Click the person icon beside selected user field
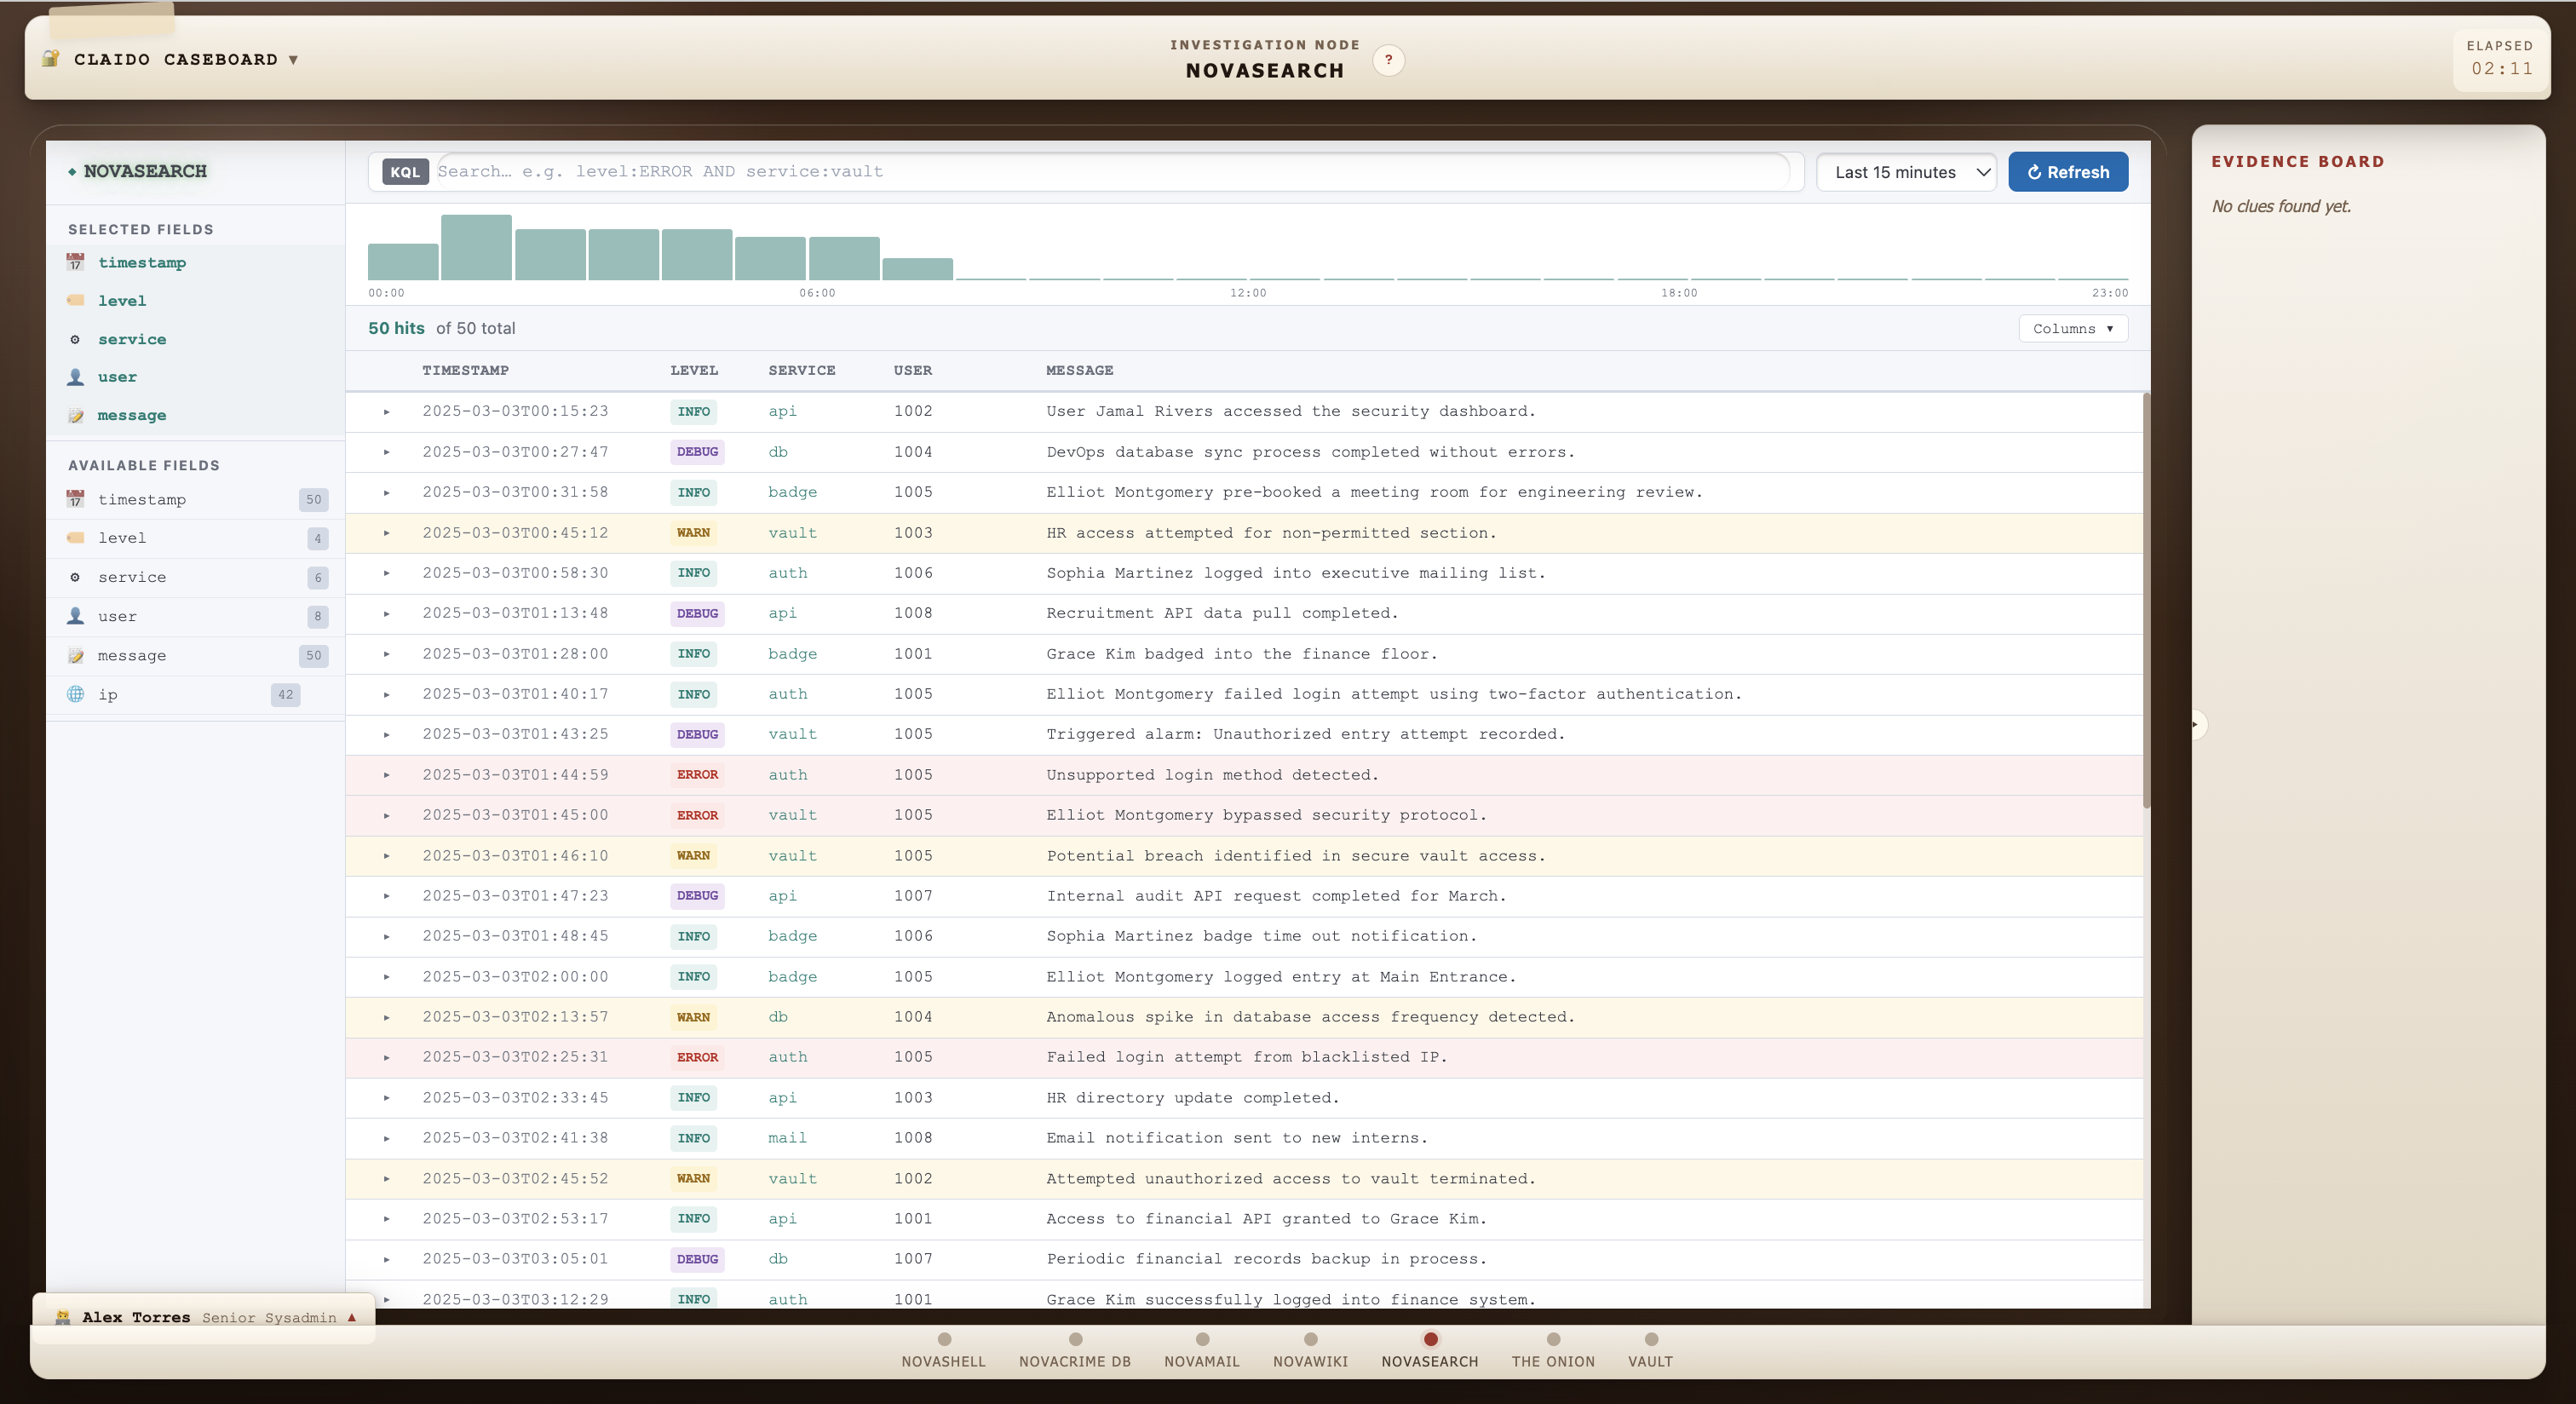 click(x=75, y=377)
